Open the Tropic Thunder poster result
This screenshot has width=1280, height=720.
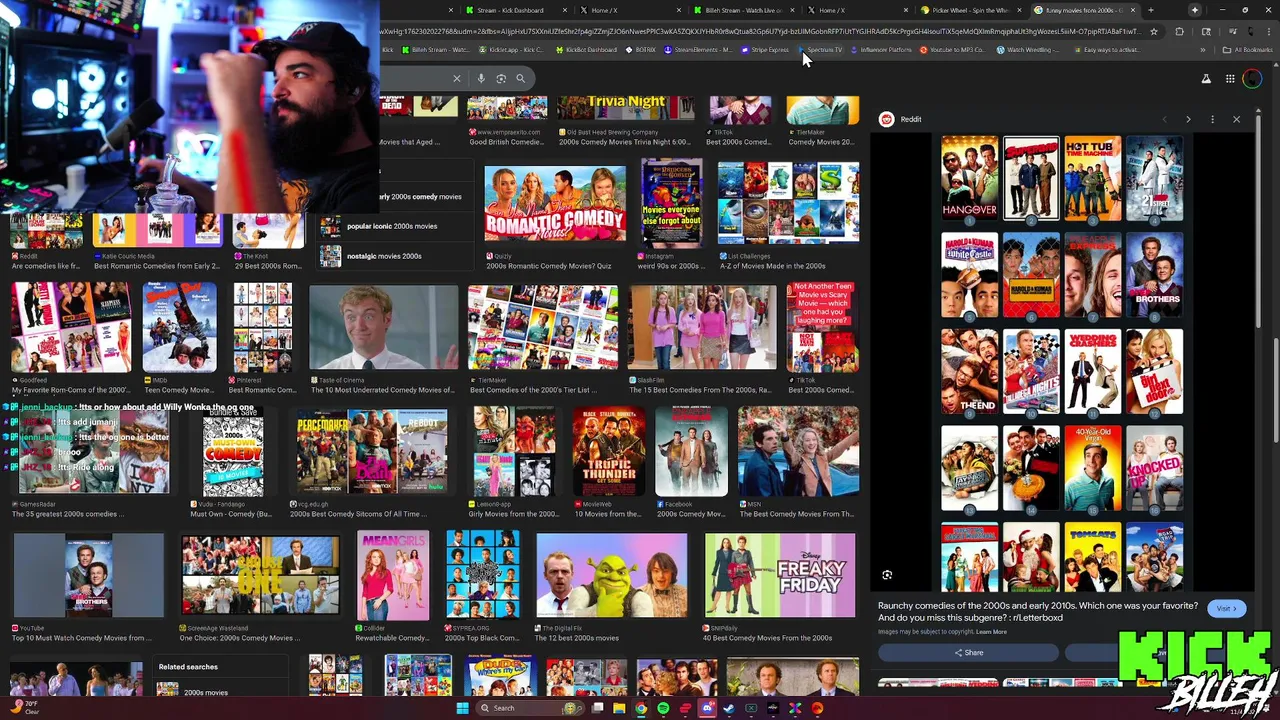pyautogui.click(x=609, y=451)
